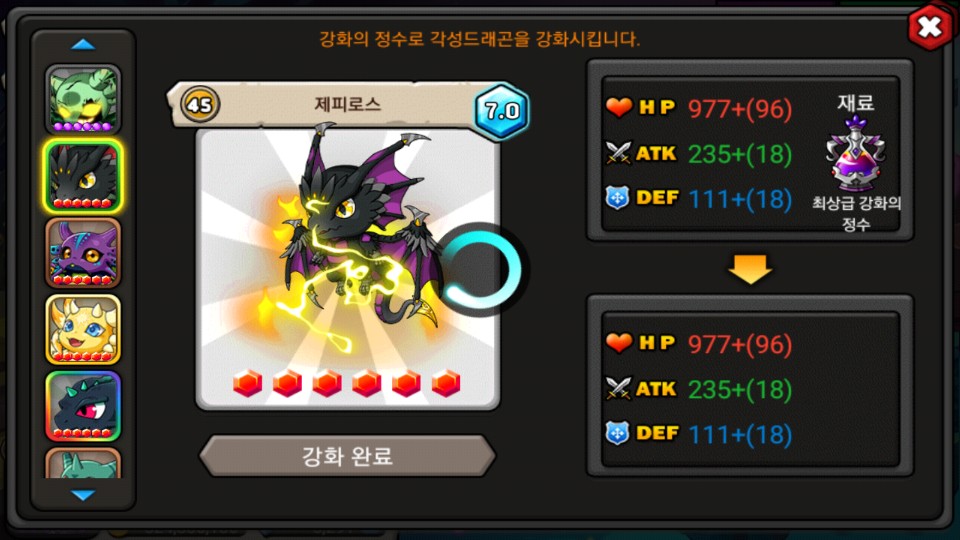Pick the yellow baby dragon thumbnail
The image size is (960, 540).
pos(83,329)
